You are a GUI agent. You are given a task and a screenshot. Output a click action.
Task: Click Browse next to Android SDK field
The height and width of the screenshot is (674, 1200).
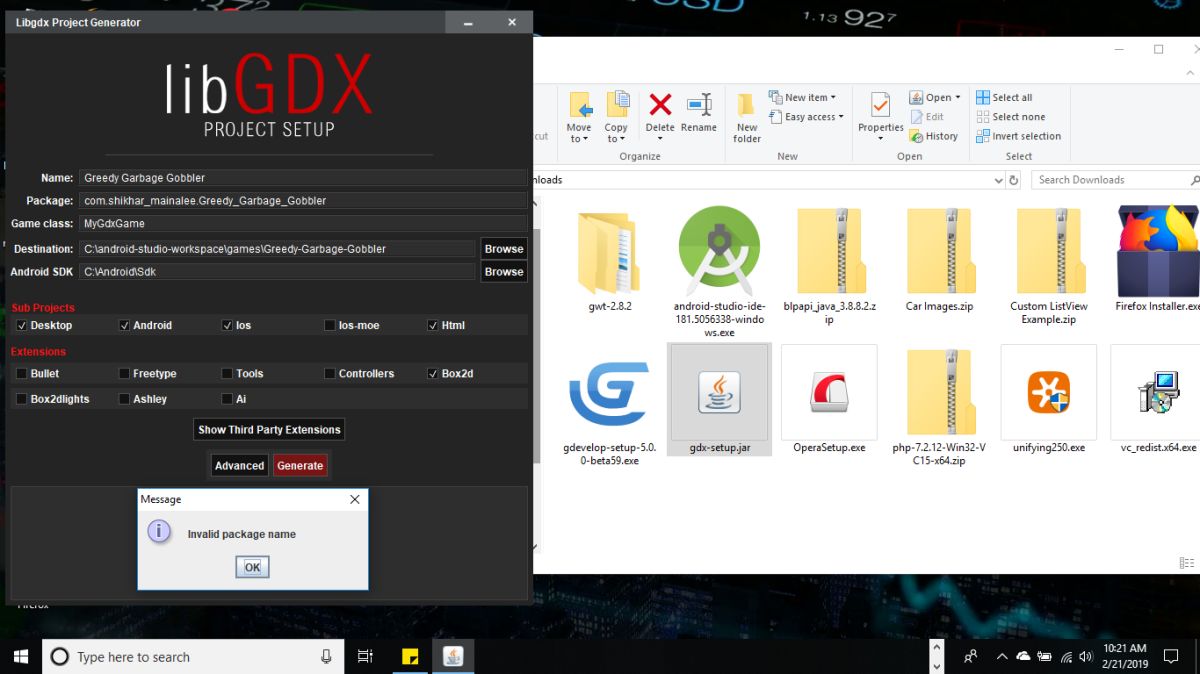click(x=504, y=272)
